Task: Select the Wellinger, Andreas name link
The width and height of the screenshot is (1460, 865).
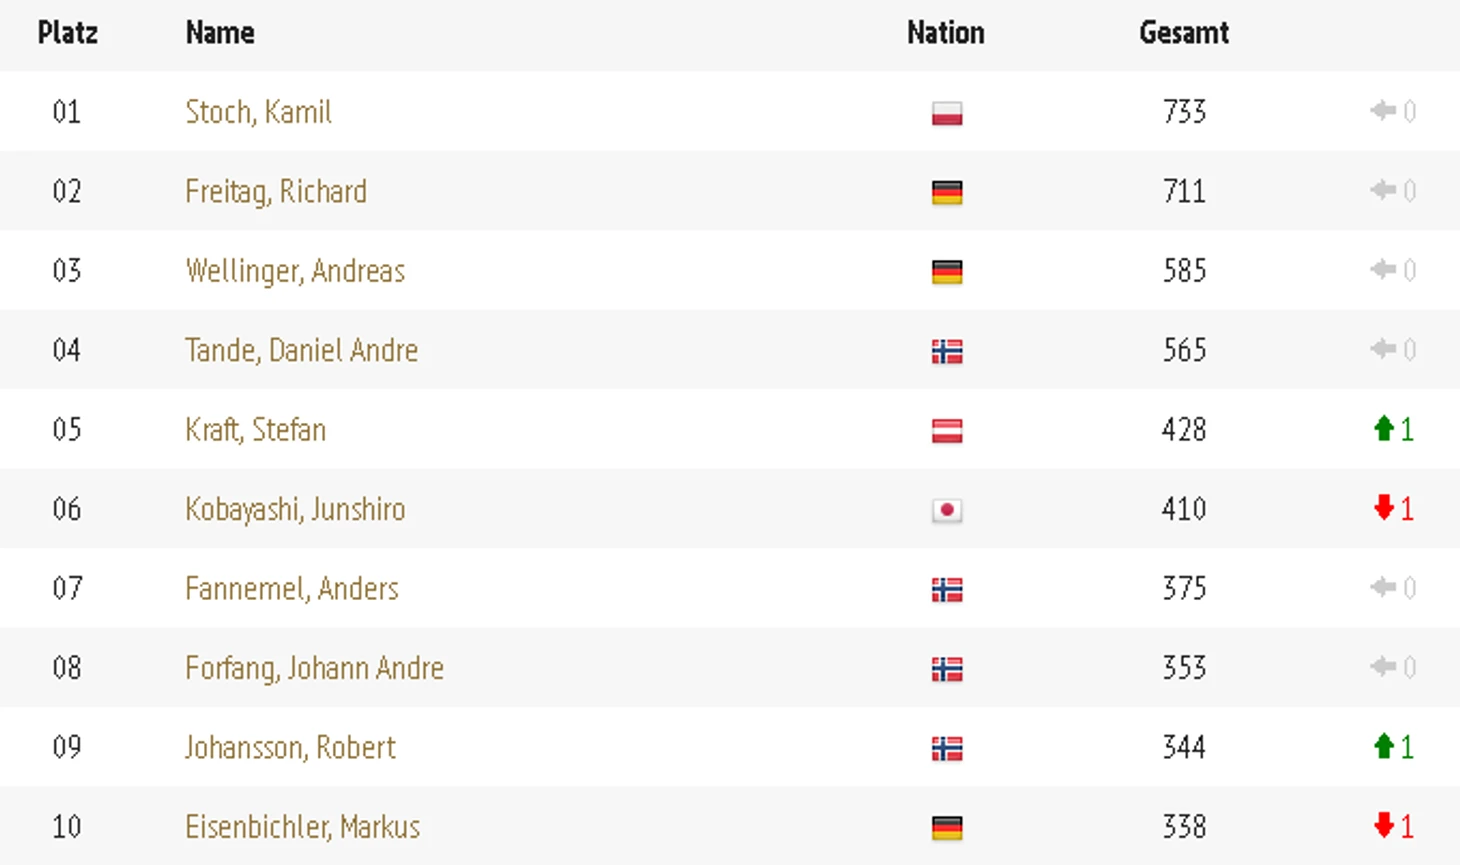Action: click(295, 271)
